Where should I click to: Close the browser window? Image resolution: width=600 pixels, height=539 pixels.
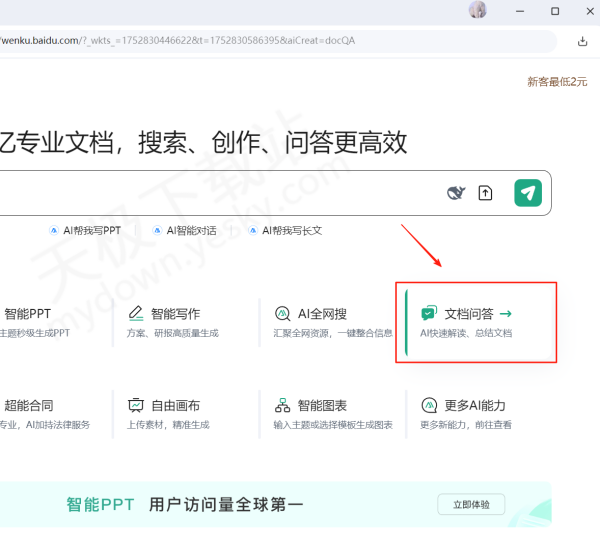point(590,11)
